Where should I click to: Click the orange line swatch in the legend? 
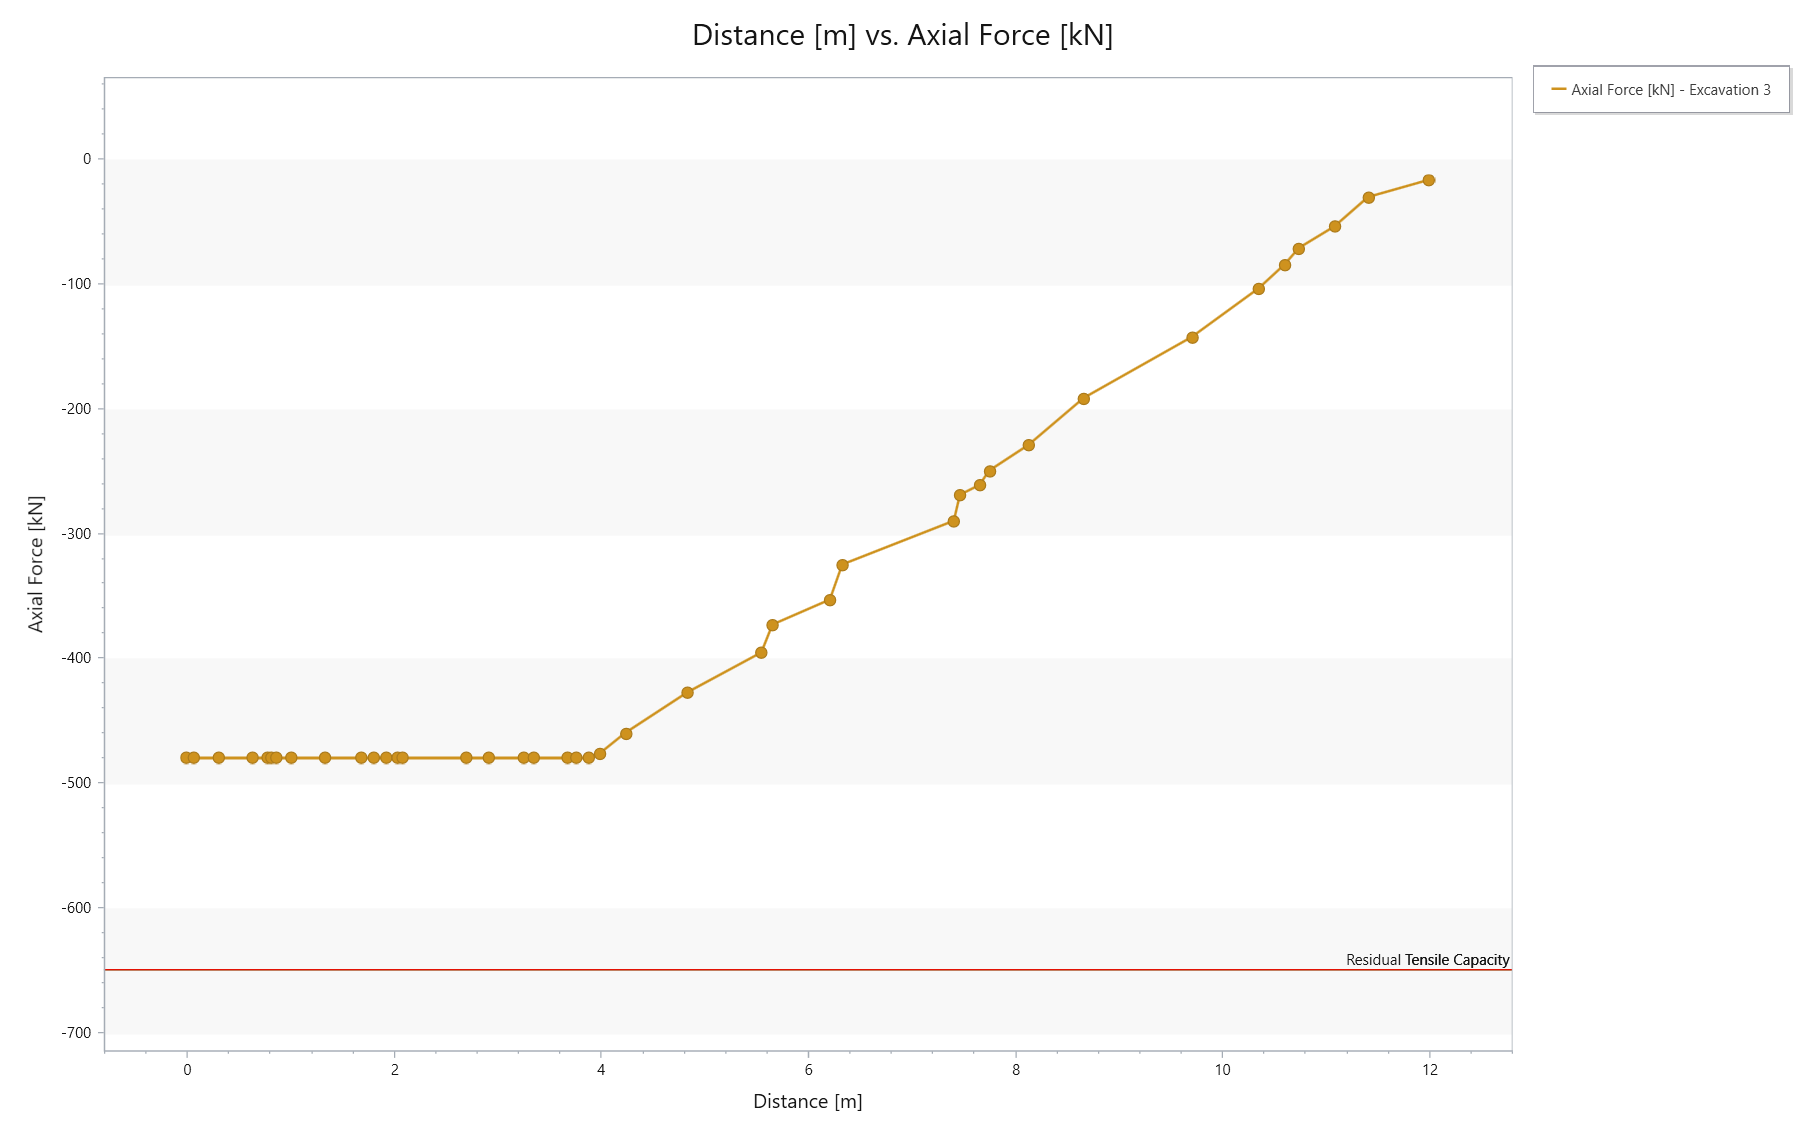[x=1558, y=90]
